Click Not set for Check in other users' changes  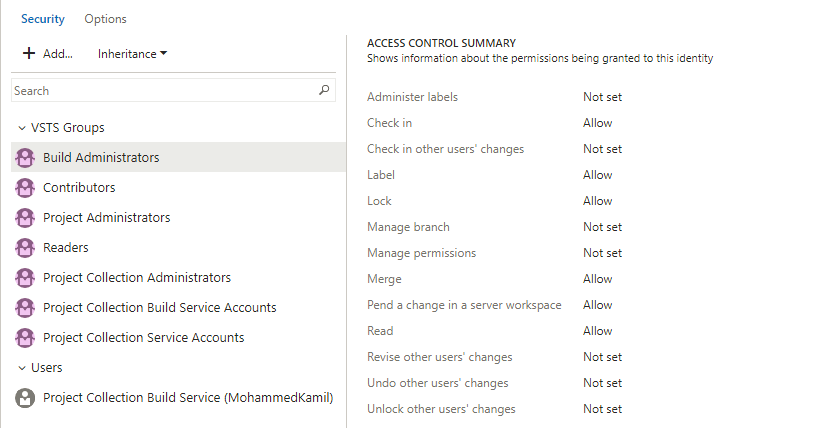603,149
